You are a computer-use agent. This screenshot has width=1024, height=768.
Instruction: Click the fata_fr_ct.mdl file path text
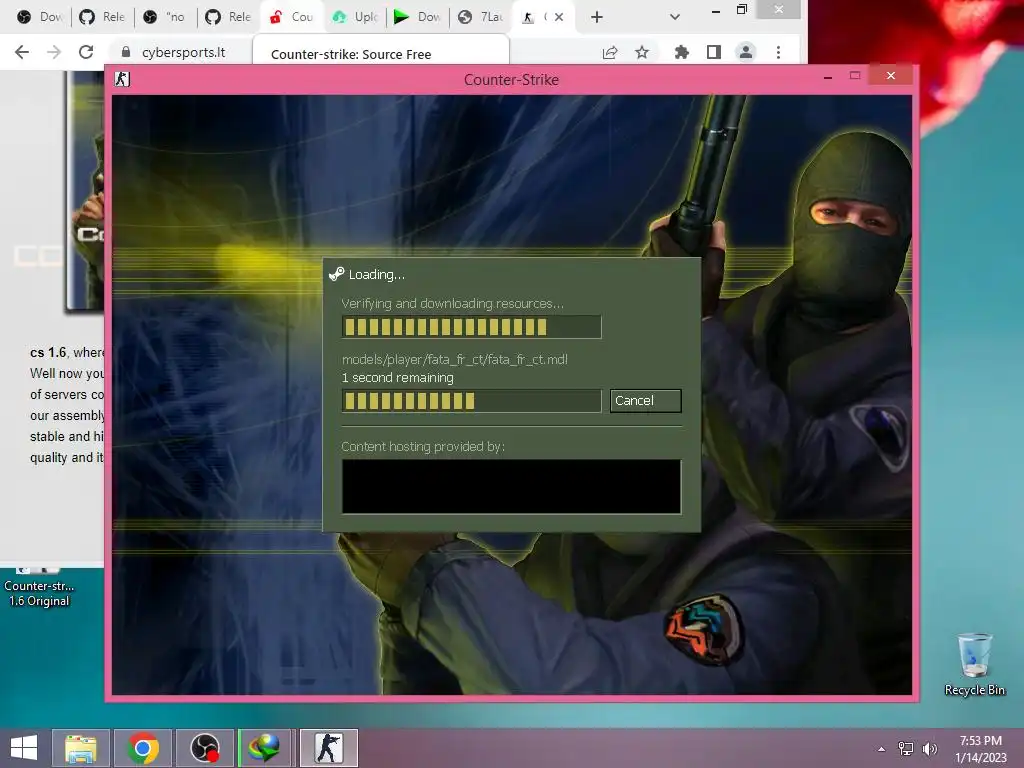coord(455,359)
